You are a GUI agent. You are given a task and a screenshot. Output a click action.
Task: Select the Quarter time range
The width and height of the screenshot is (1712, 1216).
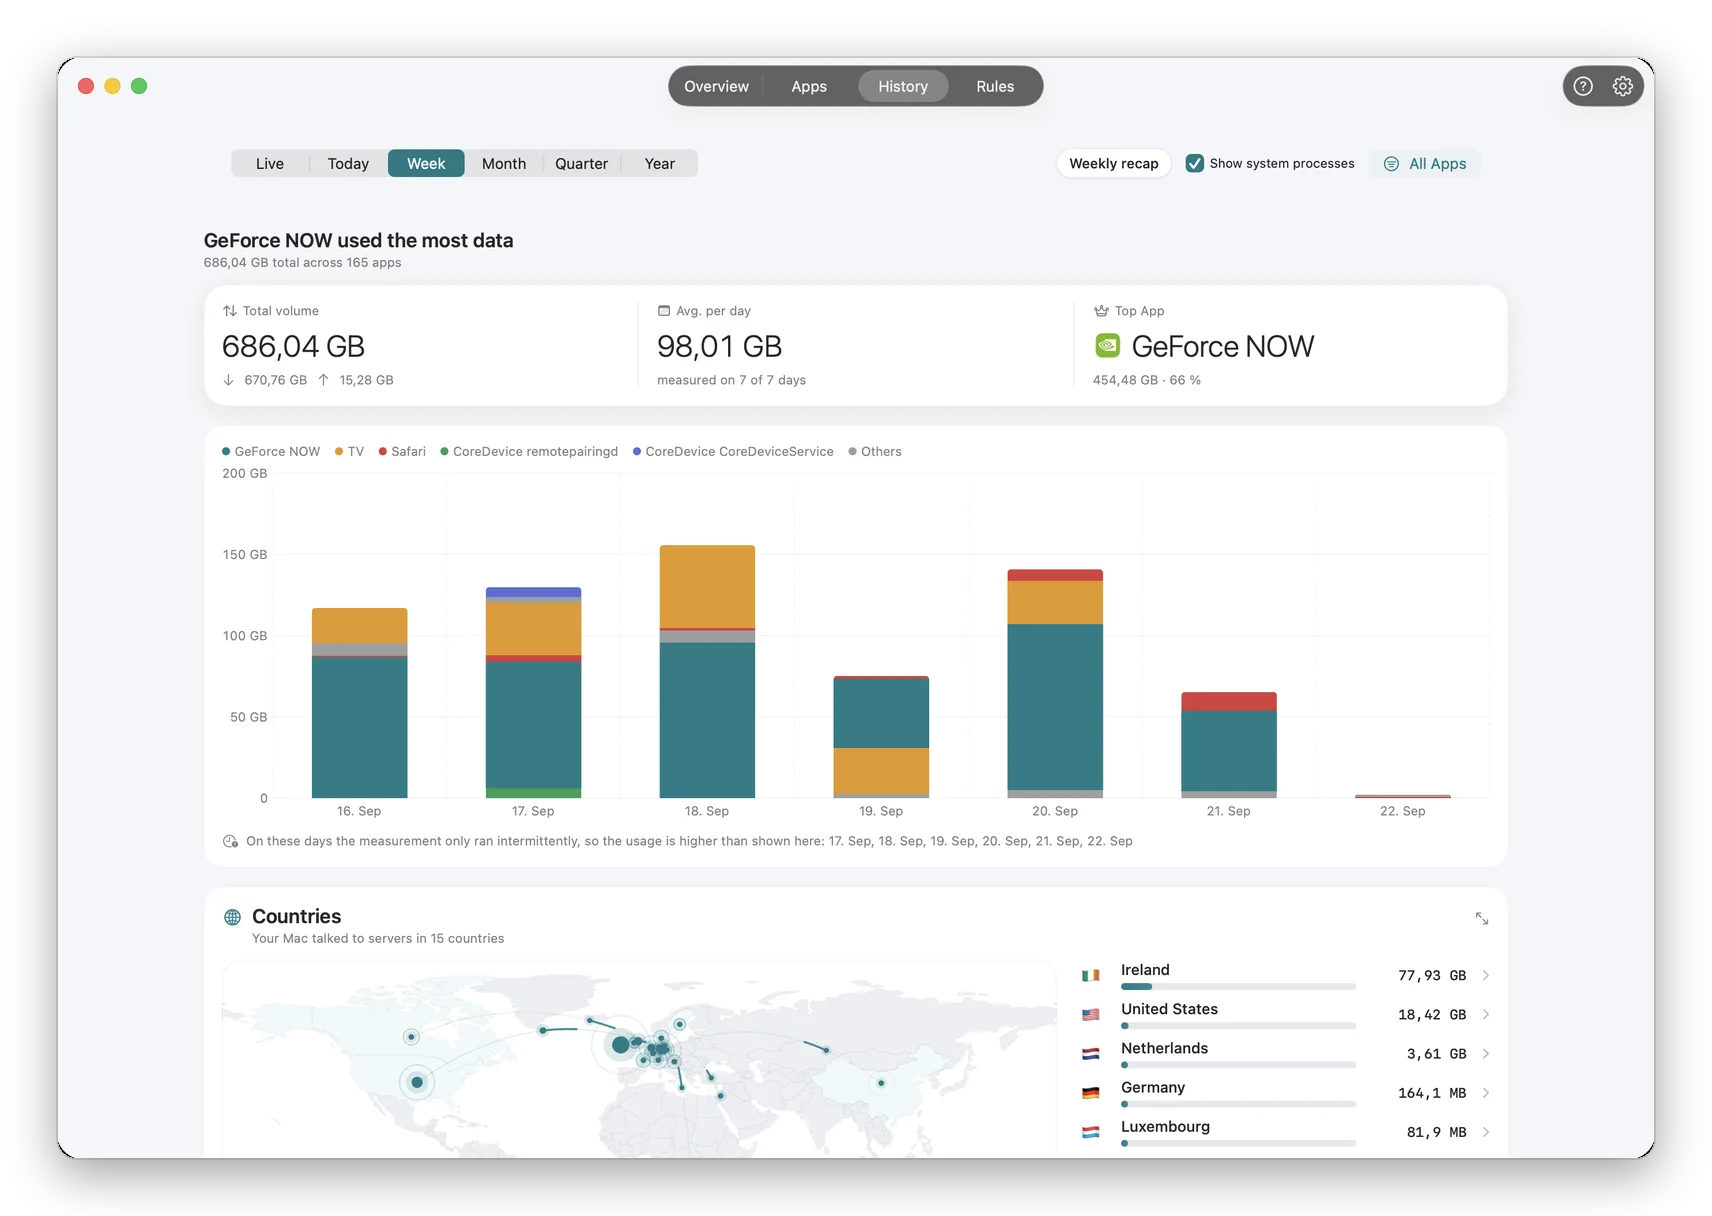(x=582, y=164)
